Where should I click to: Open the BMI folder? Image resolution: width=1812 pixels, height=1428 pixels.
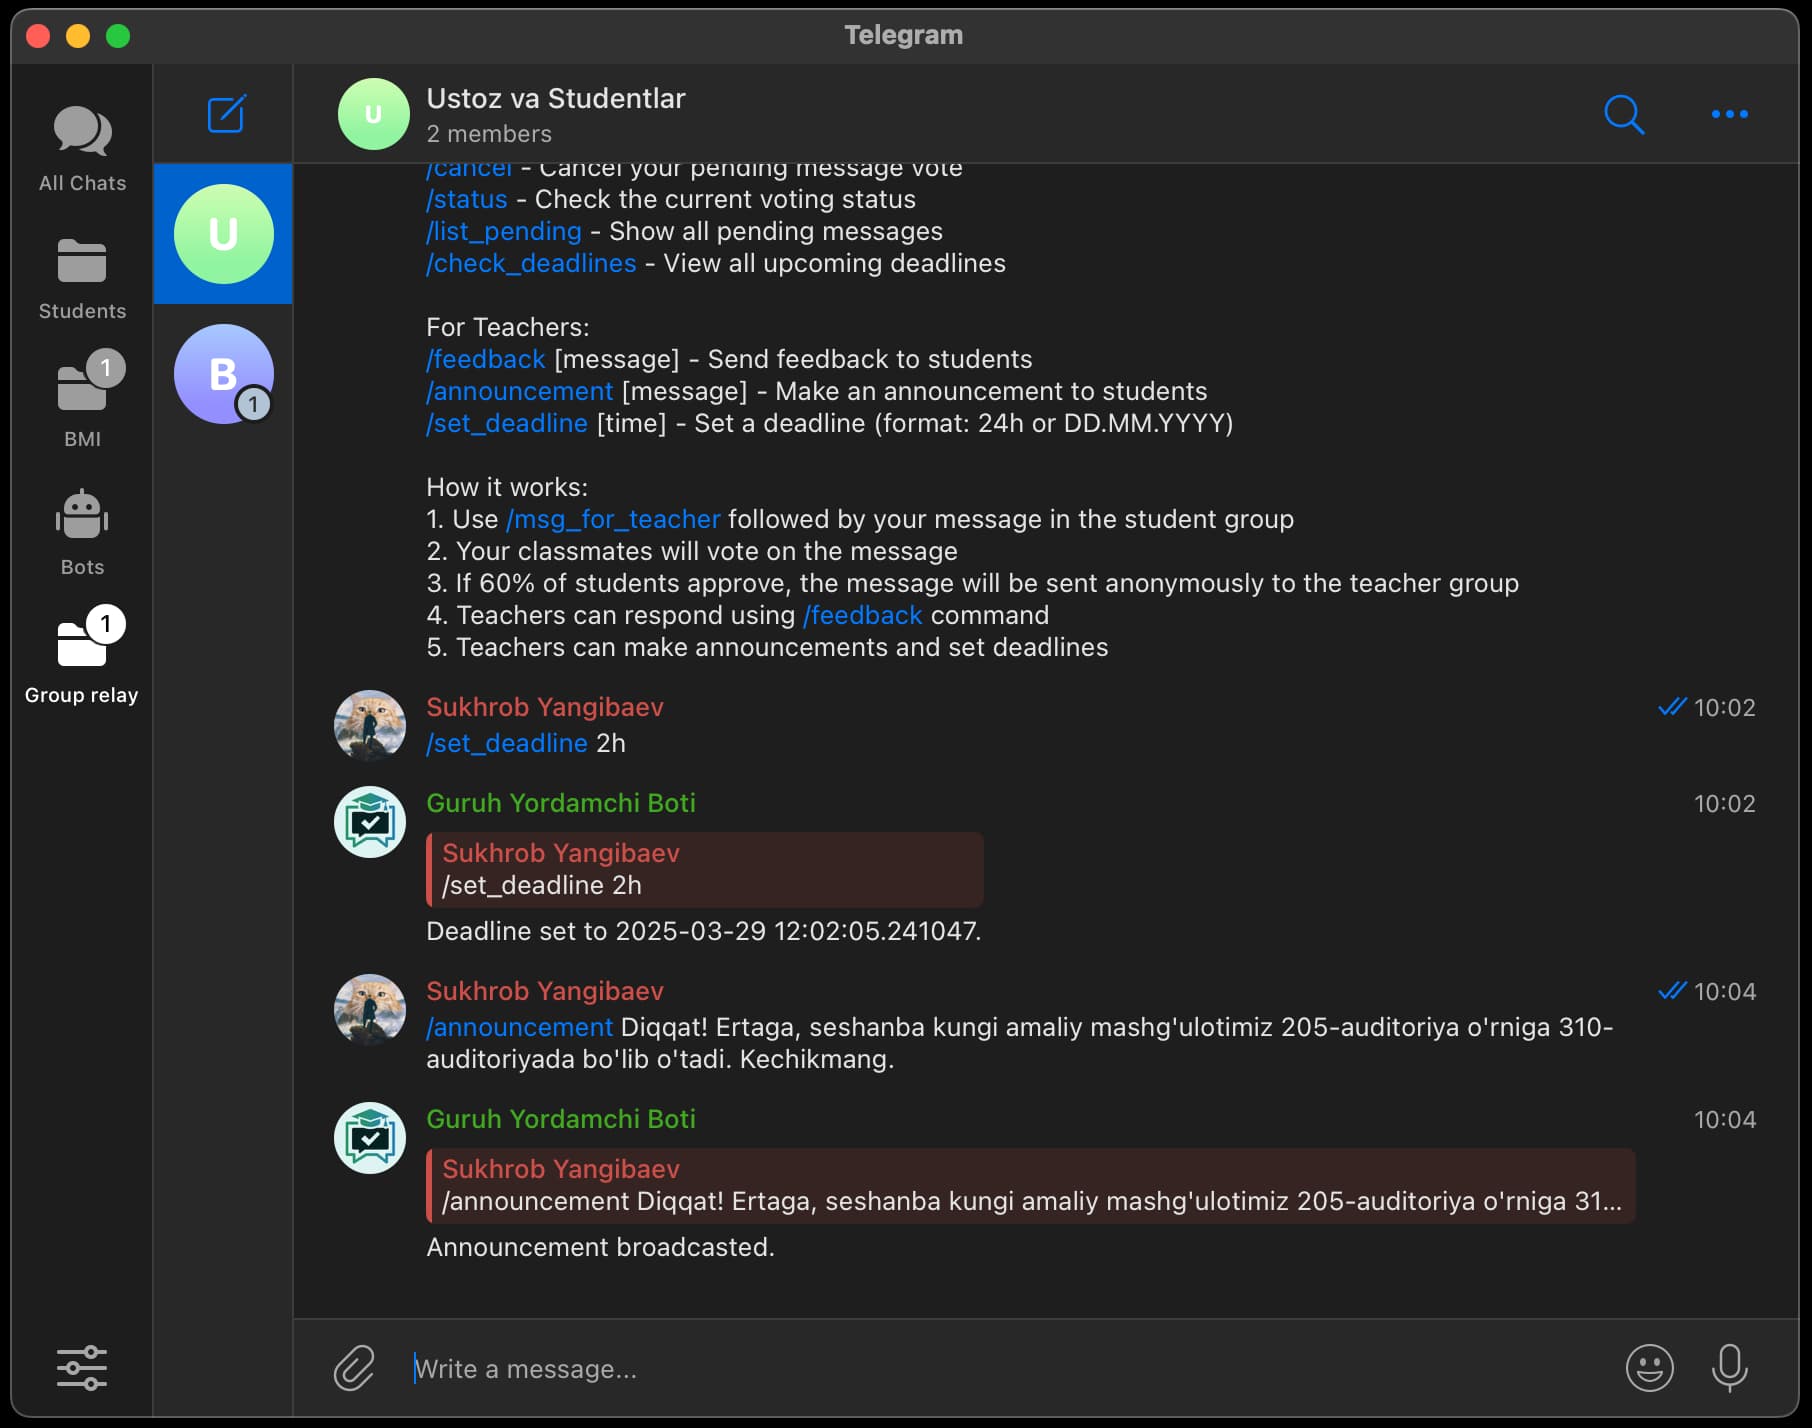(x=82, y=400)
